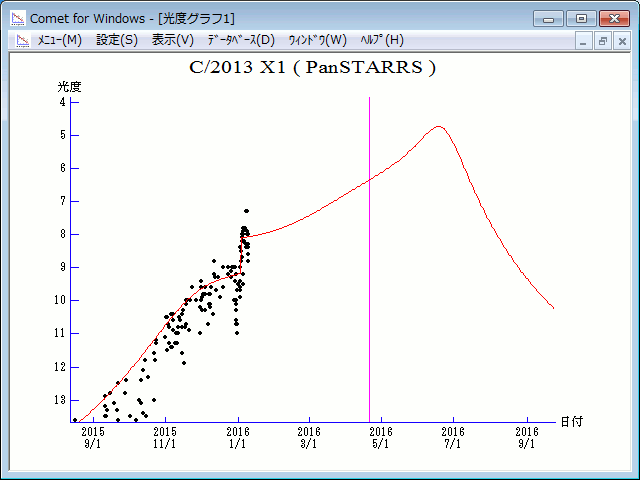Minimize the inner 光度グラフ1 child window

click(583, 41)
